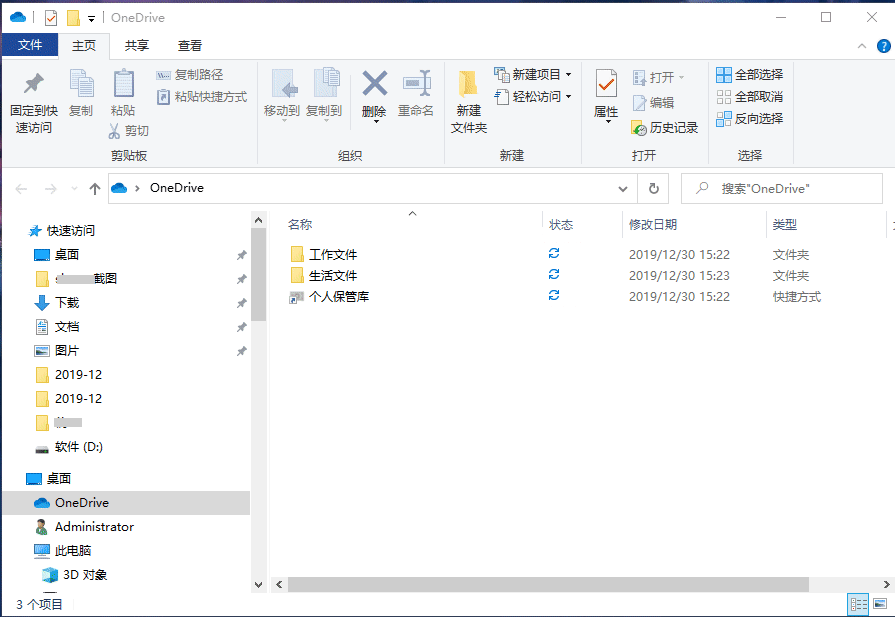The width and height of the screenshot is (896, 620).
Task: Open the File (文件) tab
Action: [x=30, y=45]
